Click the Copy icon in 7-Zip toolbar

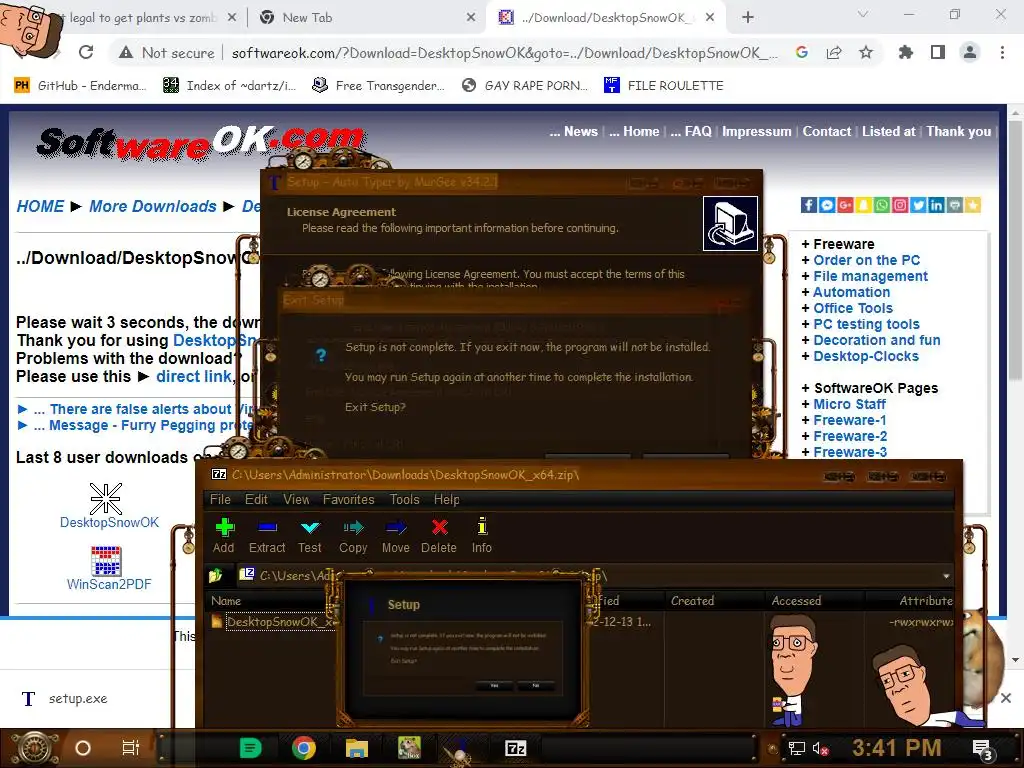[x=353, y=536]
